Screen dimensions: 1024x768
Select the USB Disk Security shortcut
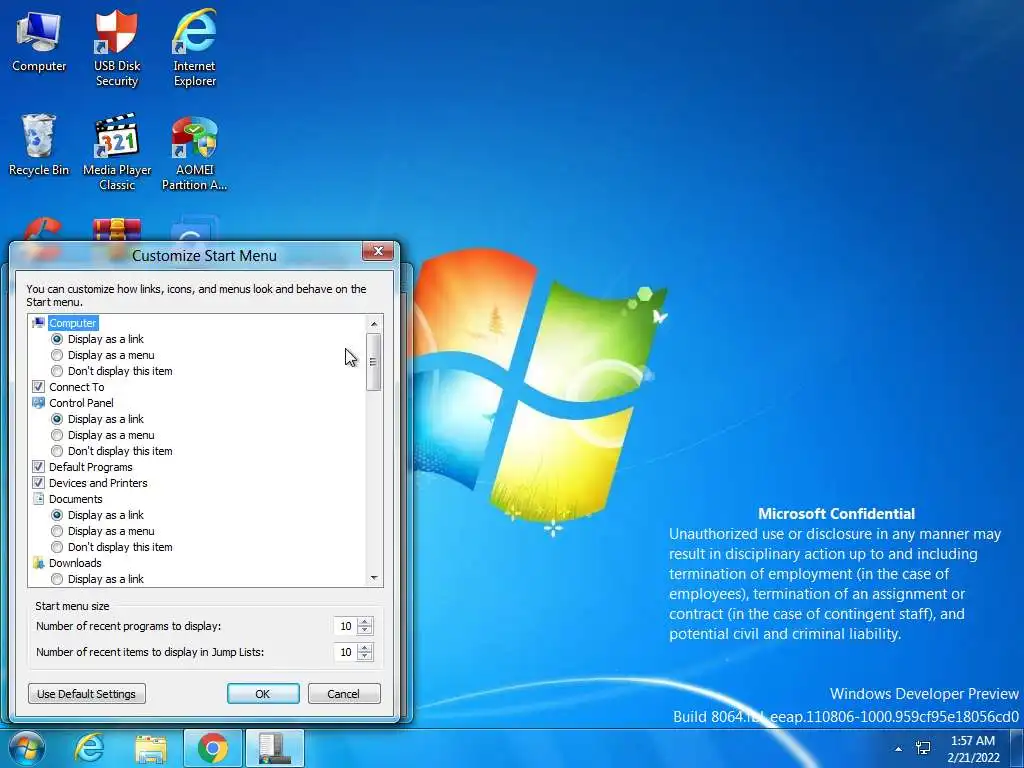(x=117, y=48)
